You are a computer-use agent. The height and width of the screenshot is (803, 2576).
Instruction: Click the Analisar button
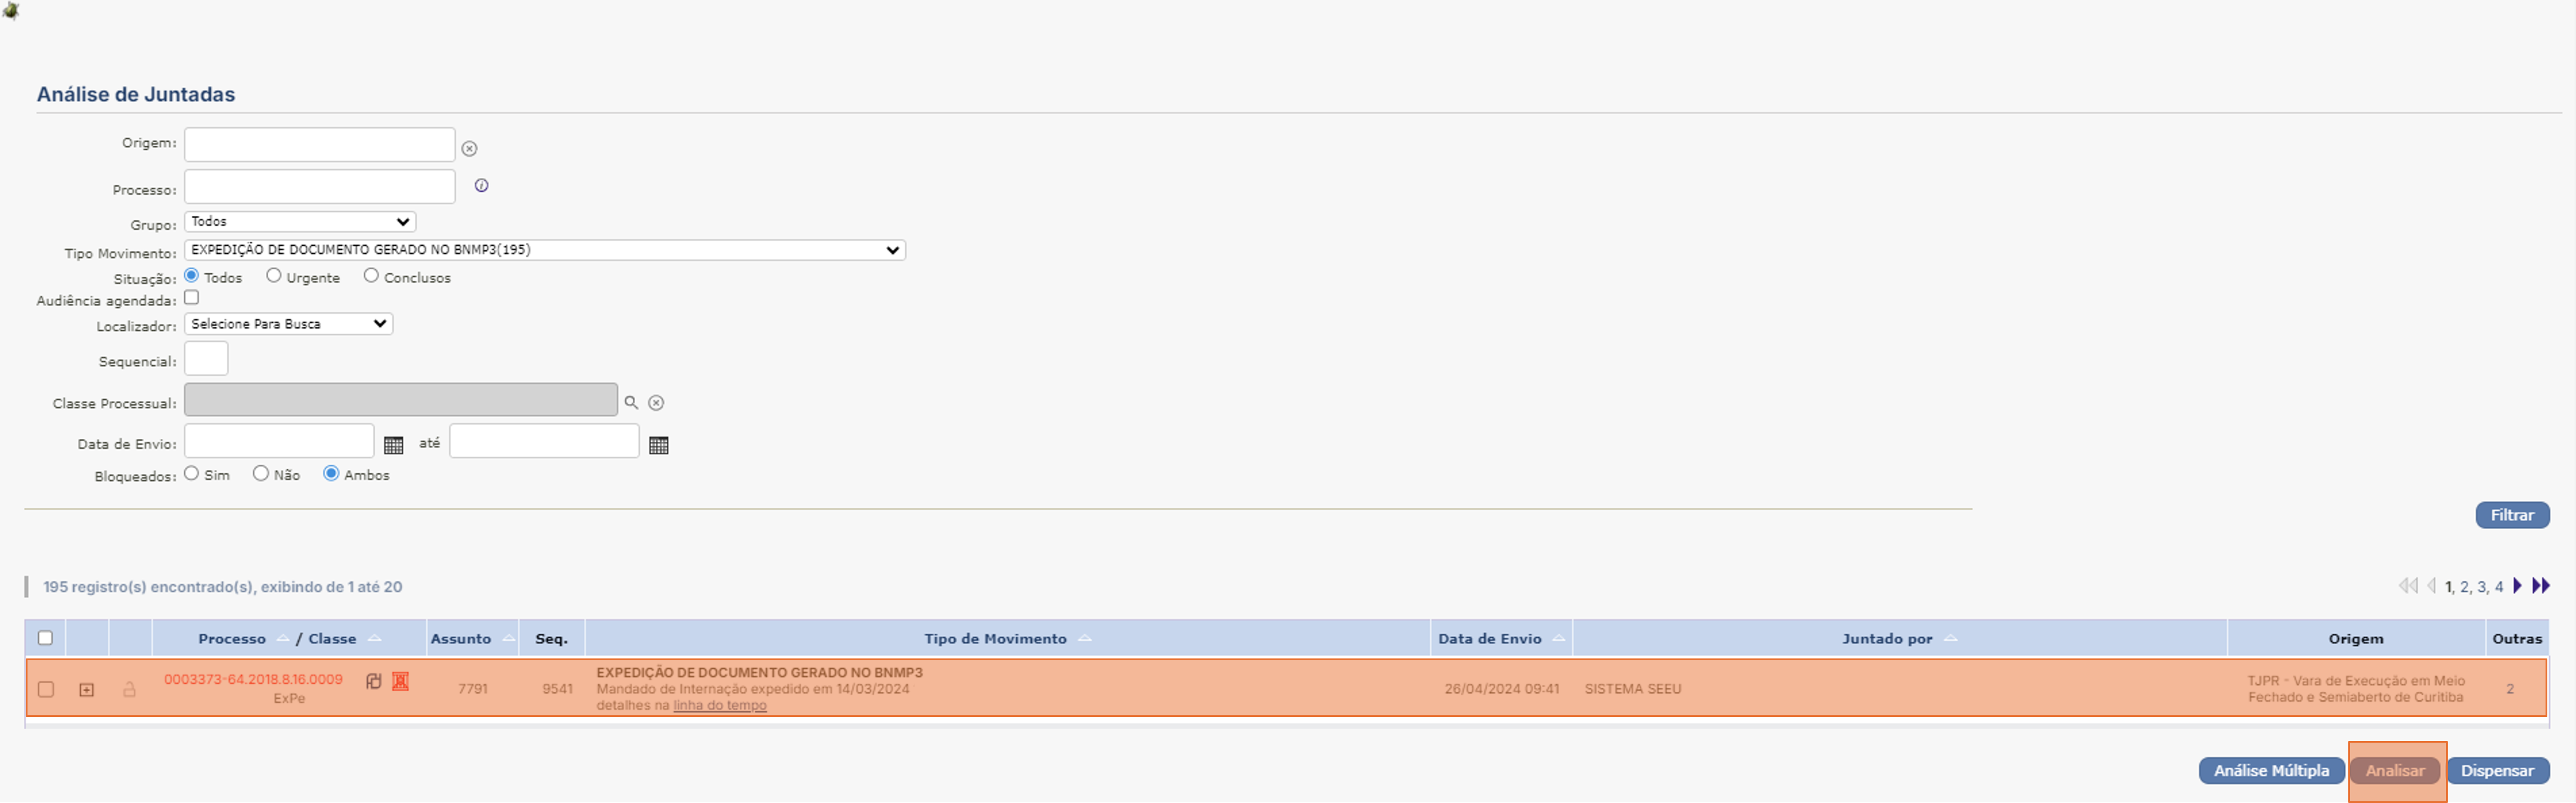(2394, 771)
